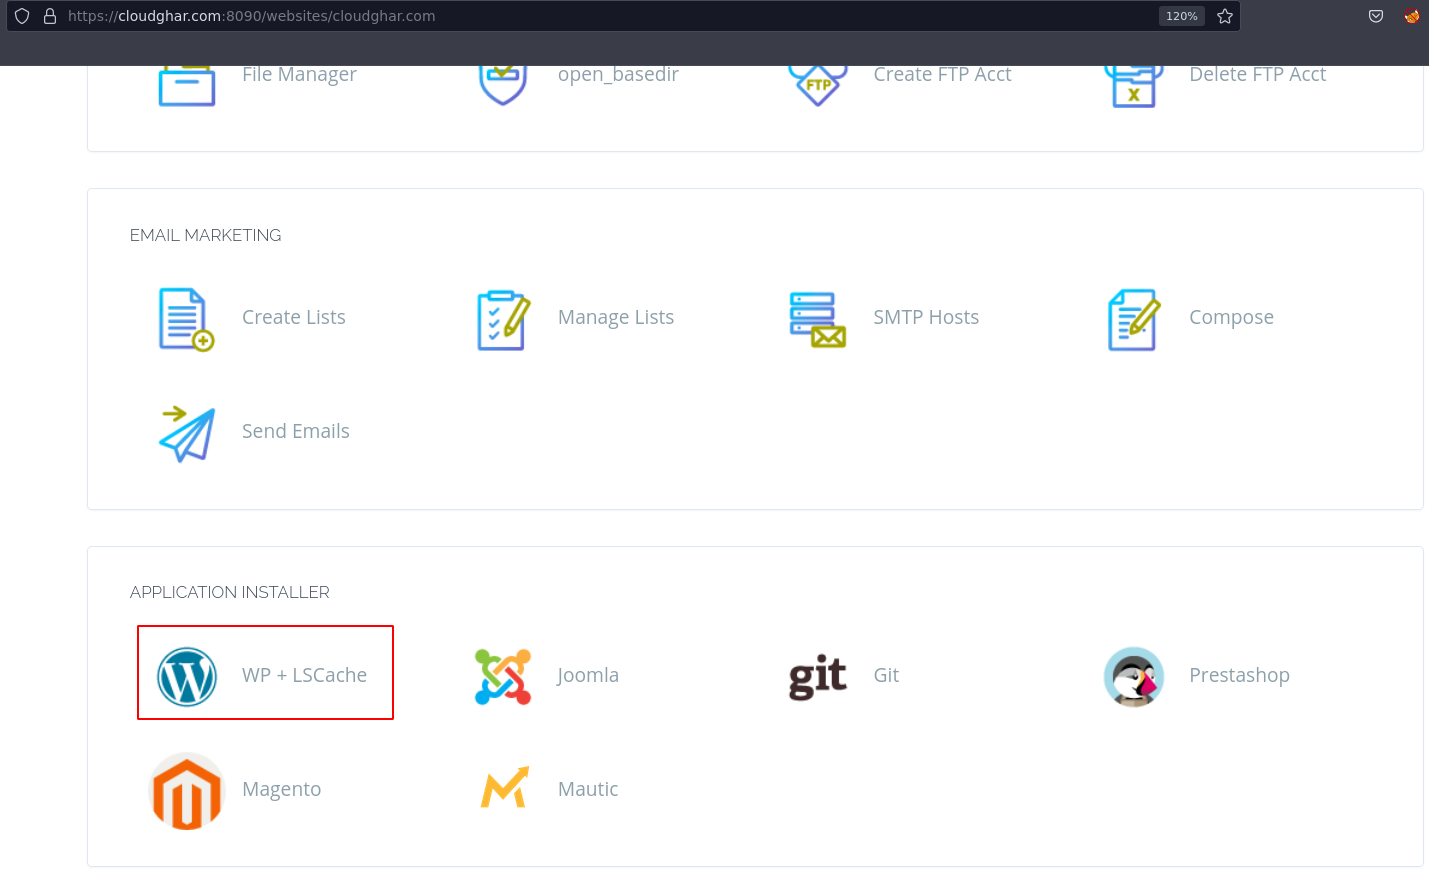This screenshot has height=886, width=1429.
Task: Open the open_basedir link
Action: [x=618, y=75]
